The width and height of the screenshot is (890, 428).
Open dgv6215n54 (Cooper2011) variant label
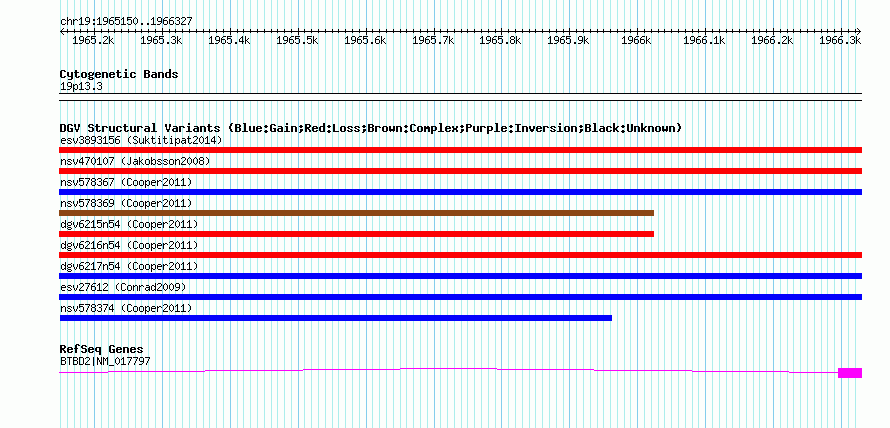129,224
